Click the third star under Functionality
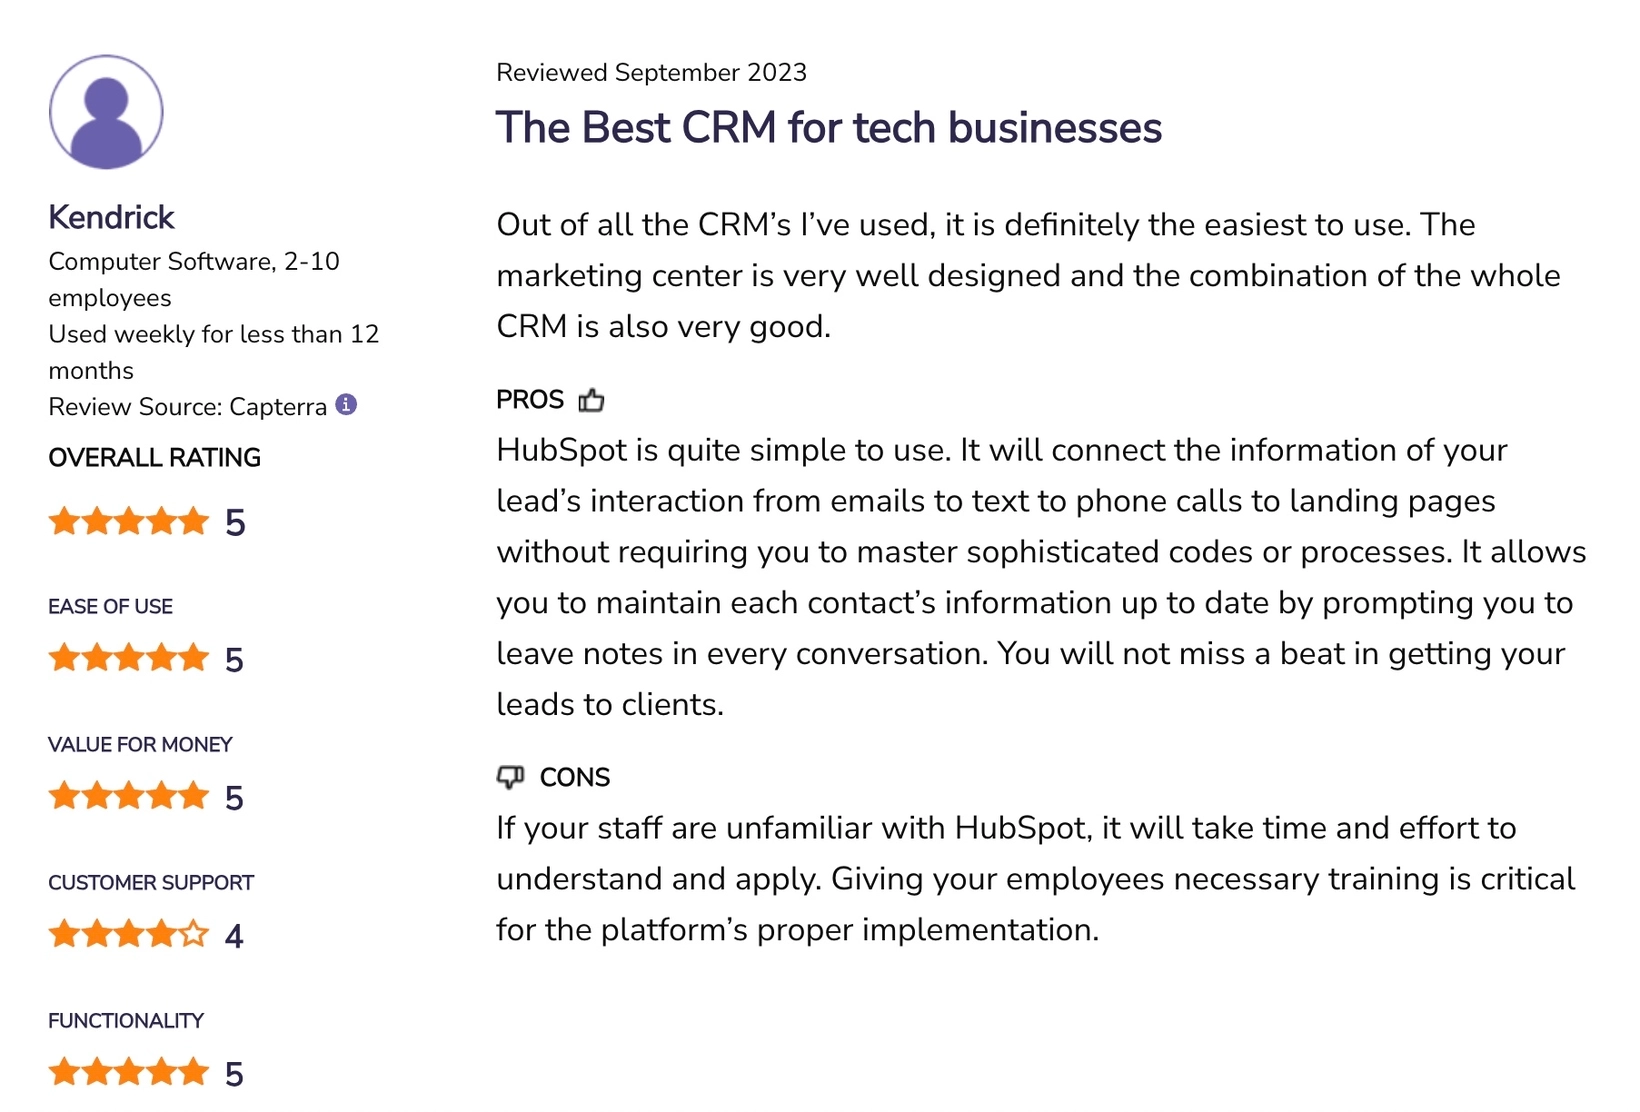Screen dimensions: 1640x1112 pos(128,1071)
